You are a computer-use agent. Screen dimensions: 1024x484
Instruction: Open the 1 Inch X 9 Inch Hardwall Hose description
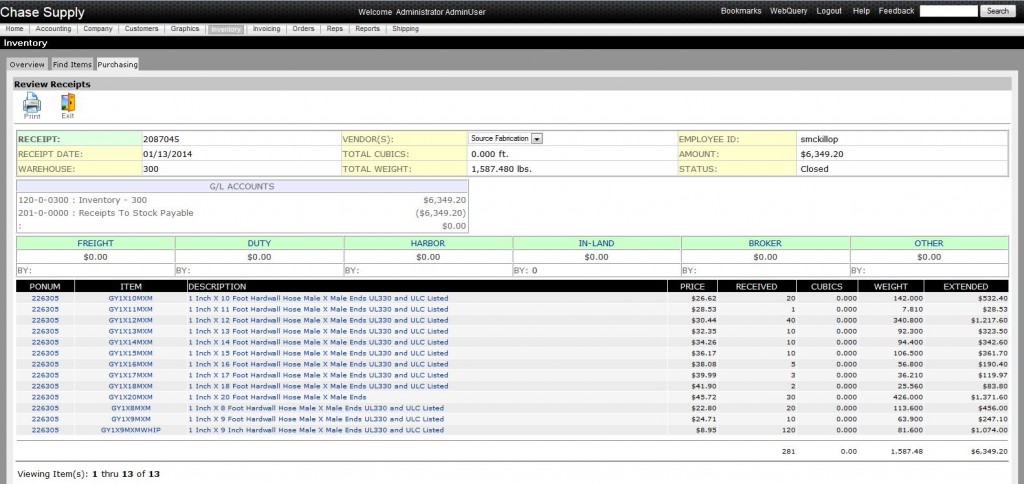(x=316, y=430)
